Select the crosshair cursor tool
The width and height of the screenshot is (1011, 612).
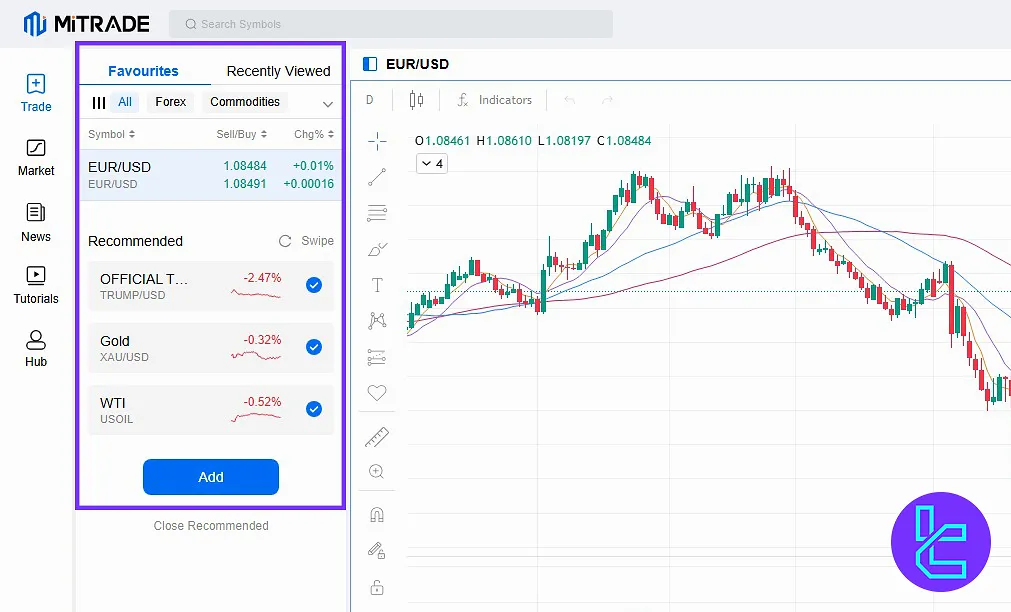click(x=377, y=141)
